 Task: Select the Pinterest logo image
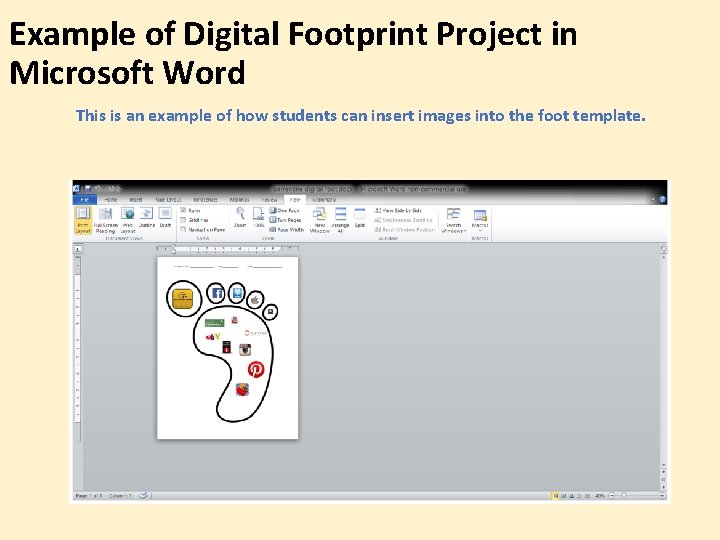(x=256, y=369)
